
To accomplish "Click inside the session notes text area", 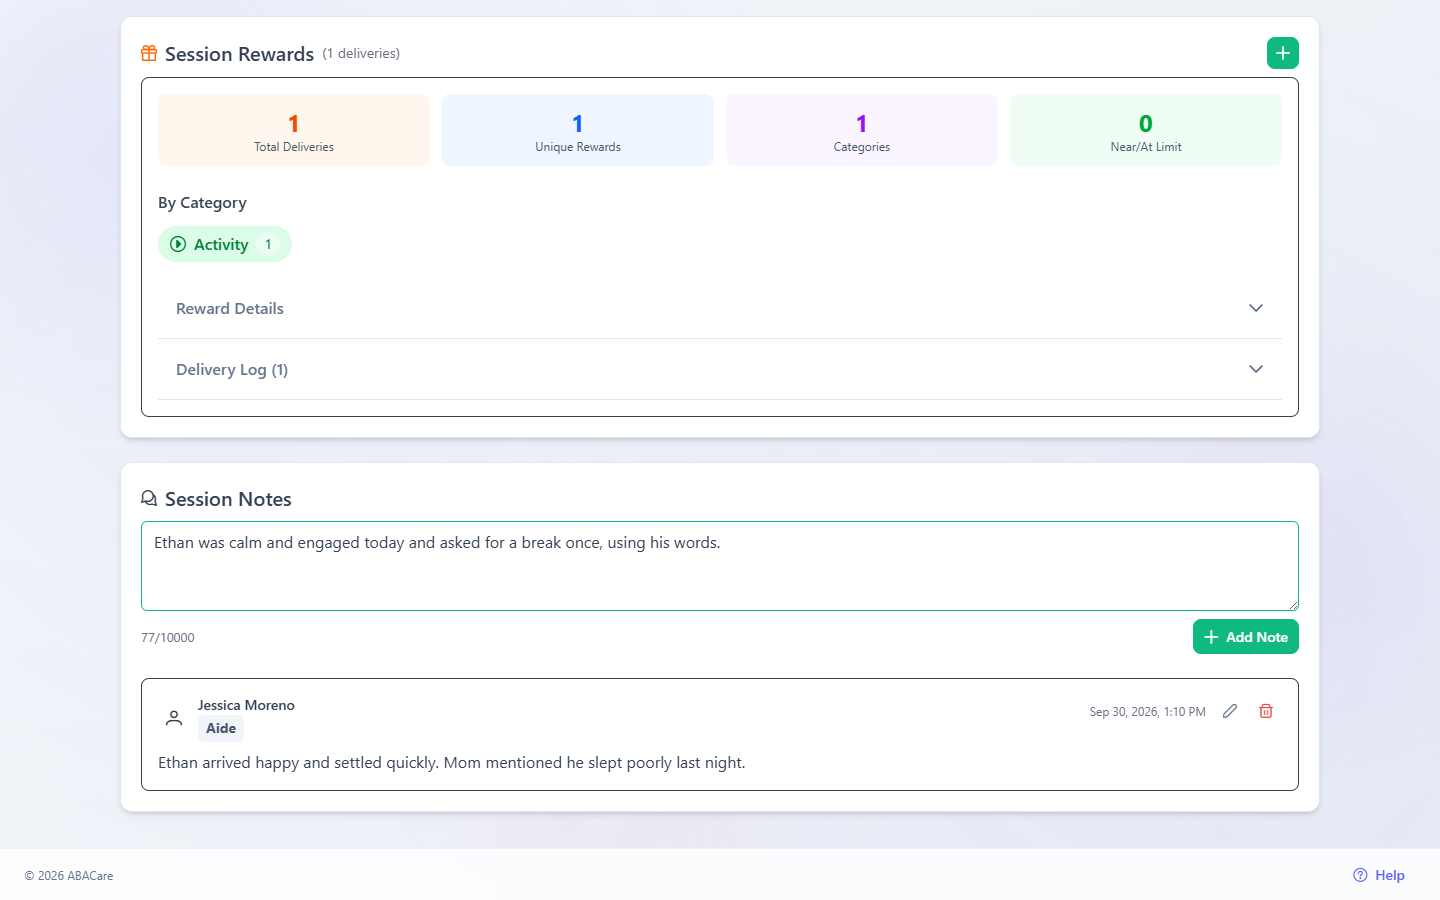I will pos(720,566).
